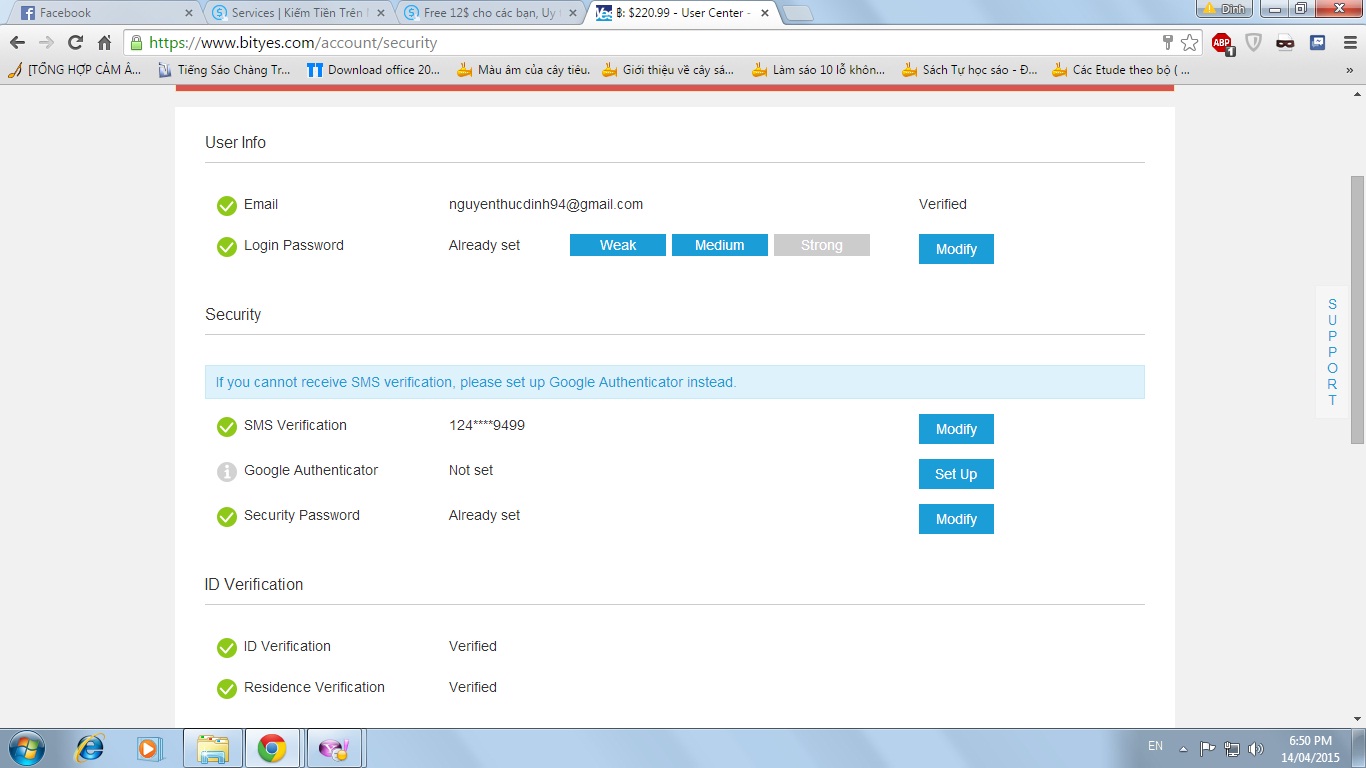Open the Download office 20... bookmark
The height and width of the screenshot is (768, 1366).
[374, 70]
